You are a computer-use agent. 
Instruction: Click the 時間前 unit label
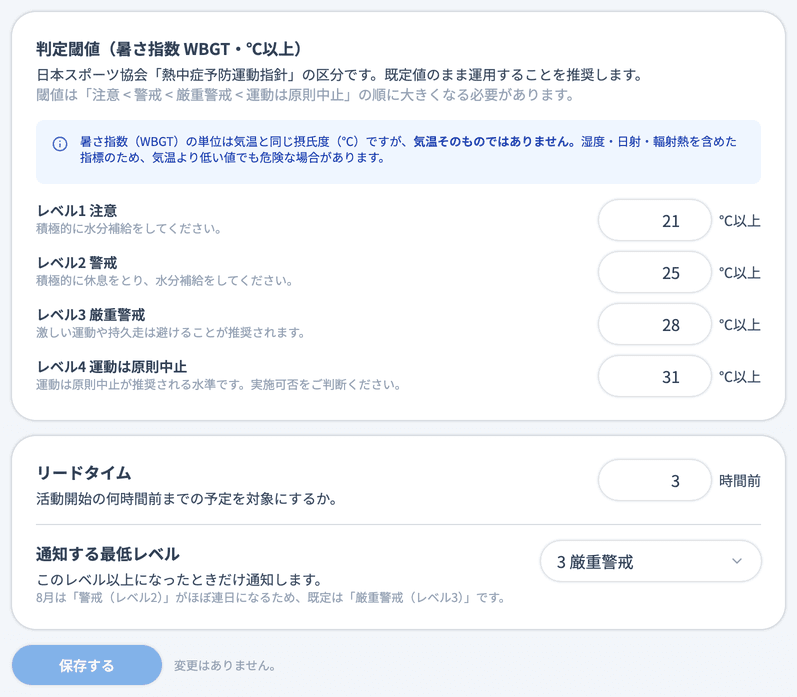click(740, 480)
